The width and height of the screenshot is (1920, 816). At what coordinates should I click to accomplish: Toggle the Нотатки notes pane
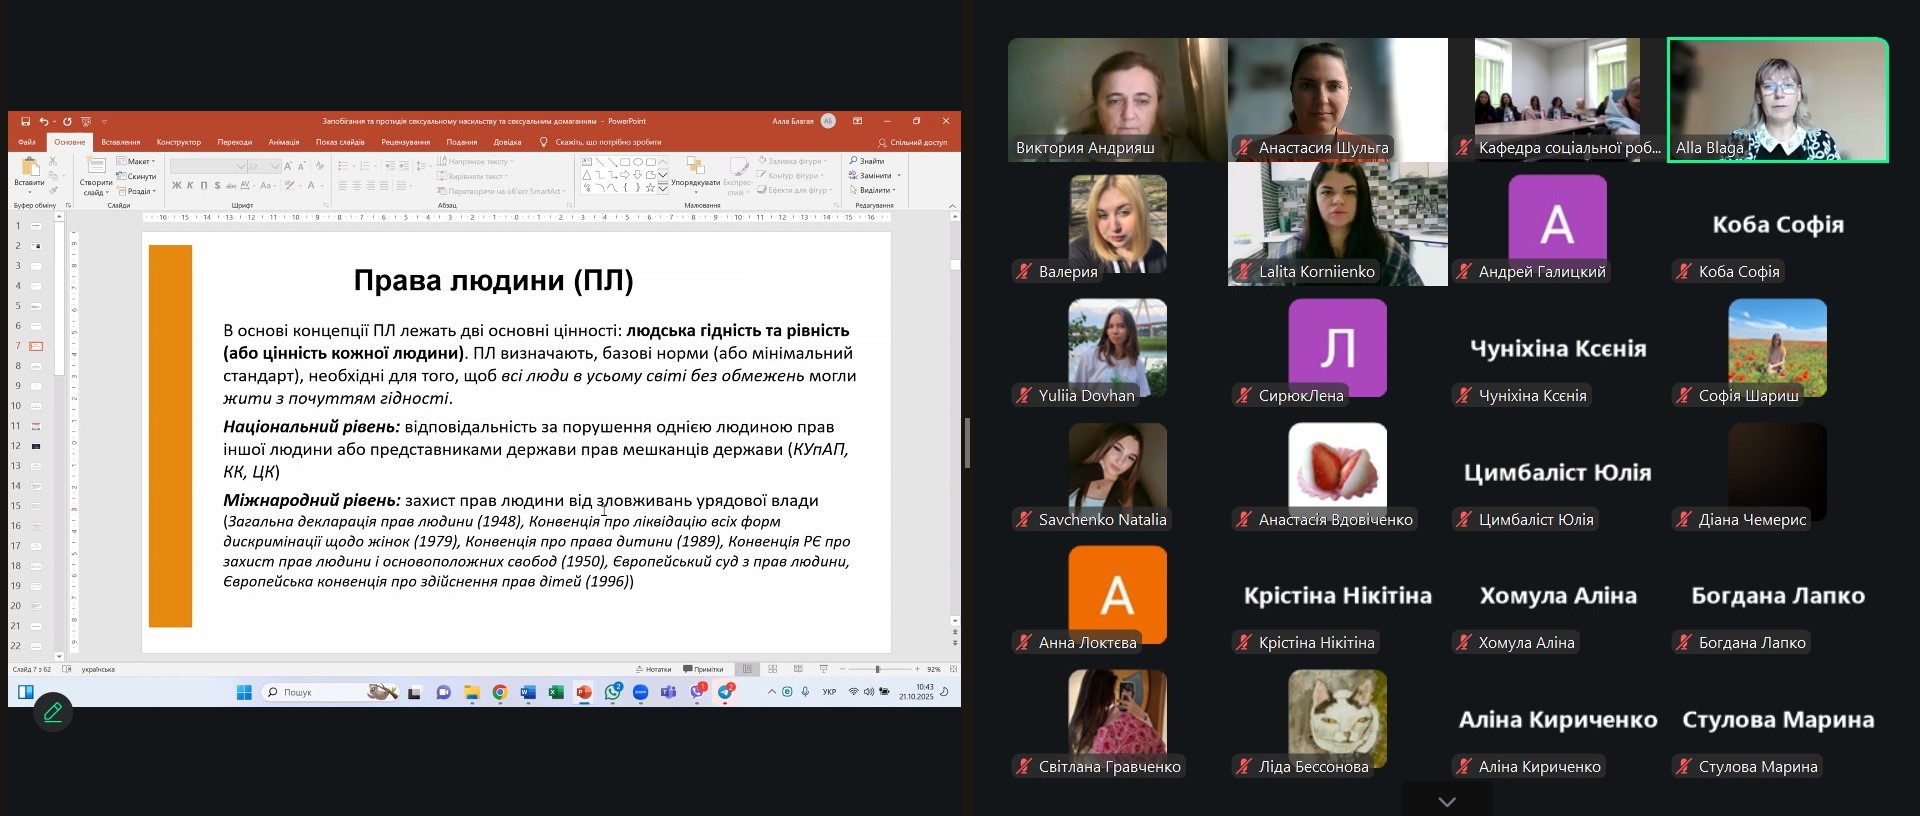653,669
